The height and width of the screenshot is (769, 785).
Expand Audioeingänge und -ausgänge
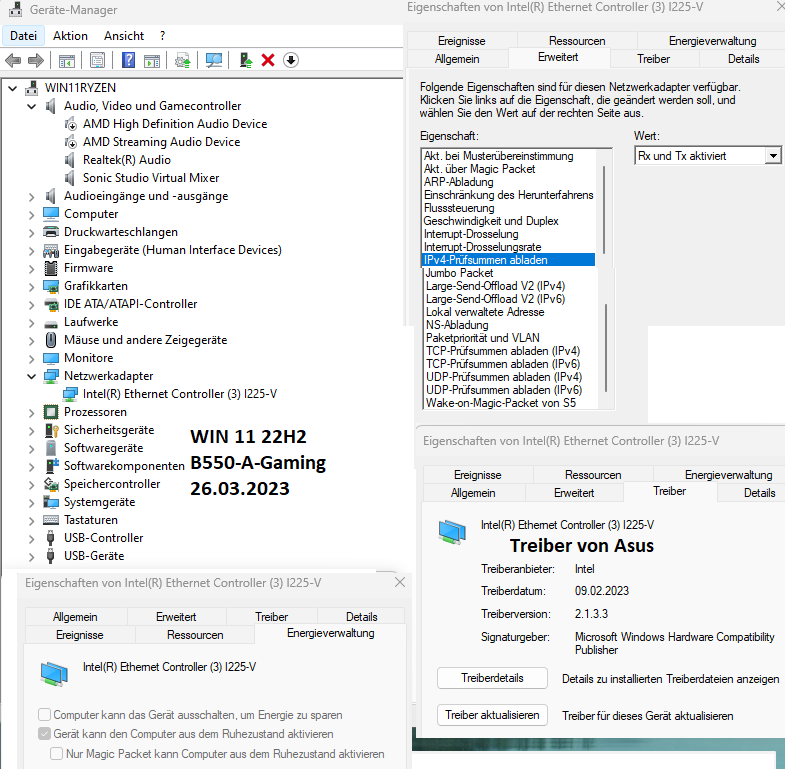pyautogui.click(x=32, y=197)
